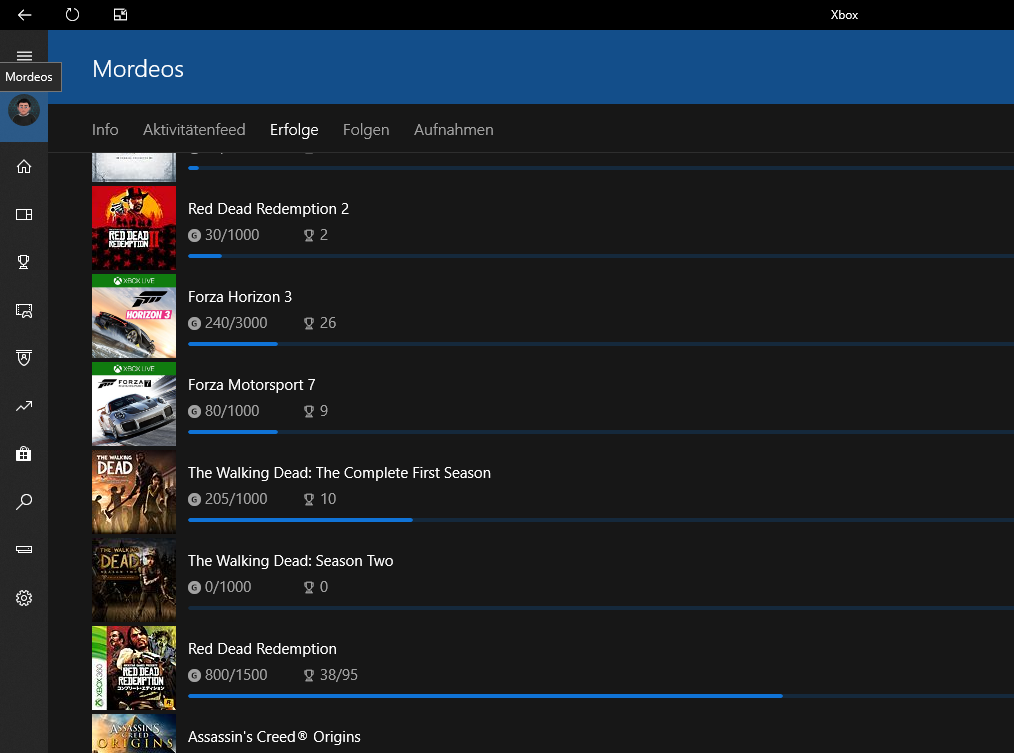Click the Walking Dead First Season progress bar

(601, 520)
